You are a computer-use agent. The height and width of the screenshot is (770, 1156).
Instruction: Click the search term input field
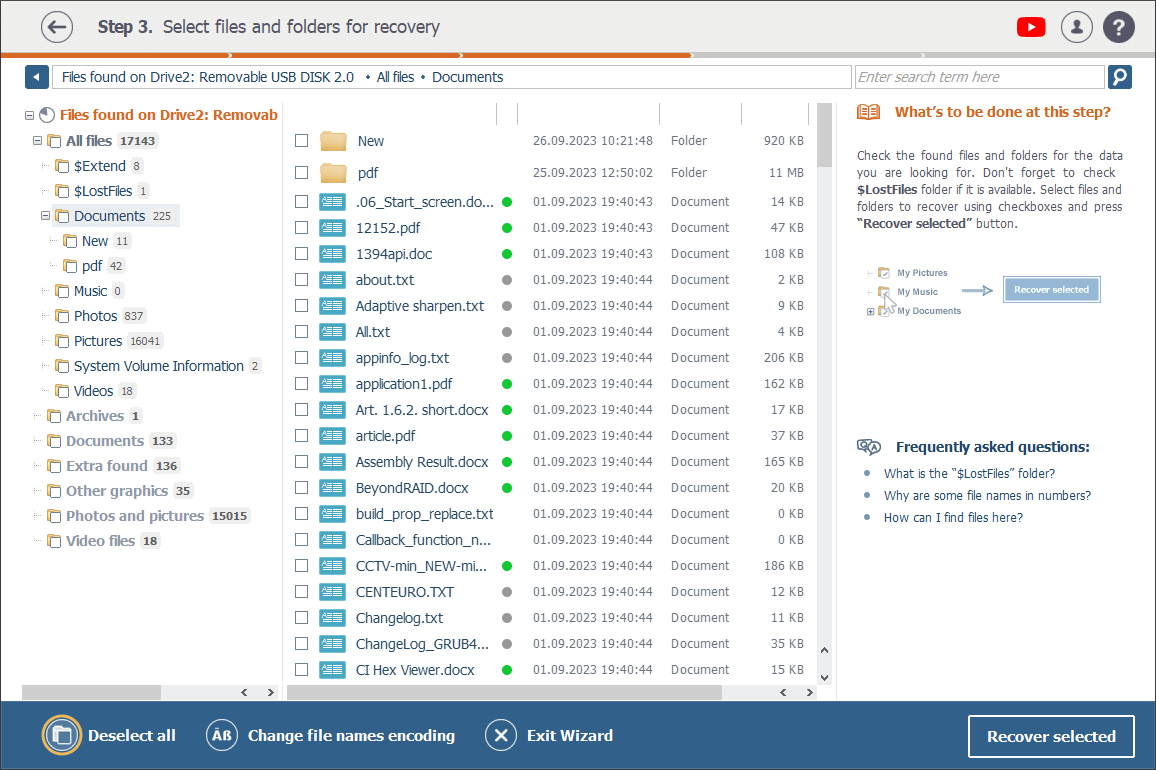[x=980, y=77]
